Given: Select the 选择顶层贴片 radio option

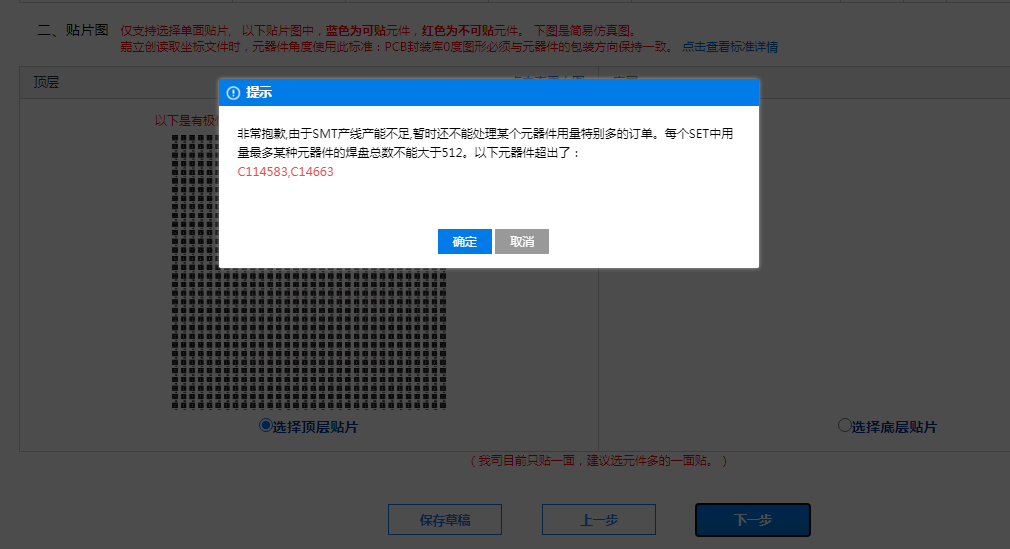Looking at the screenshot, I should [x=265, y=425].
